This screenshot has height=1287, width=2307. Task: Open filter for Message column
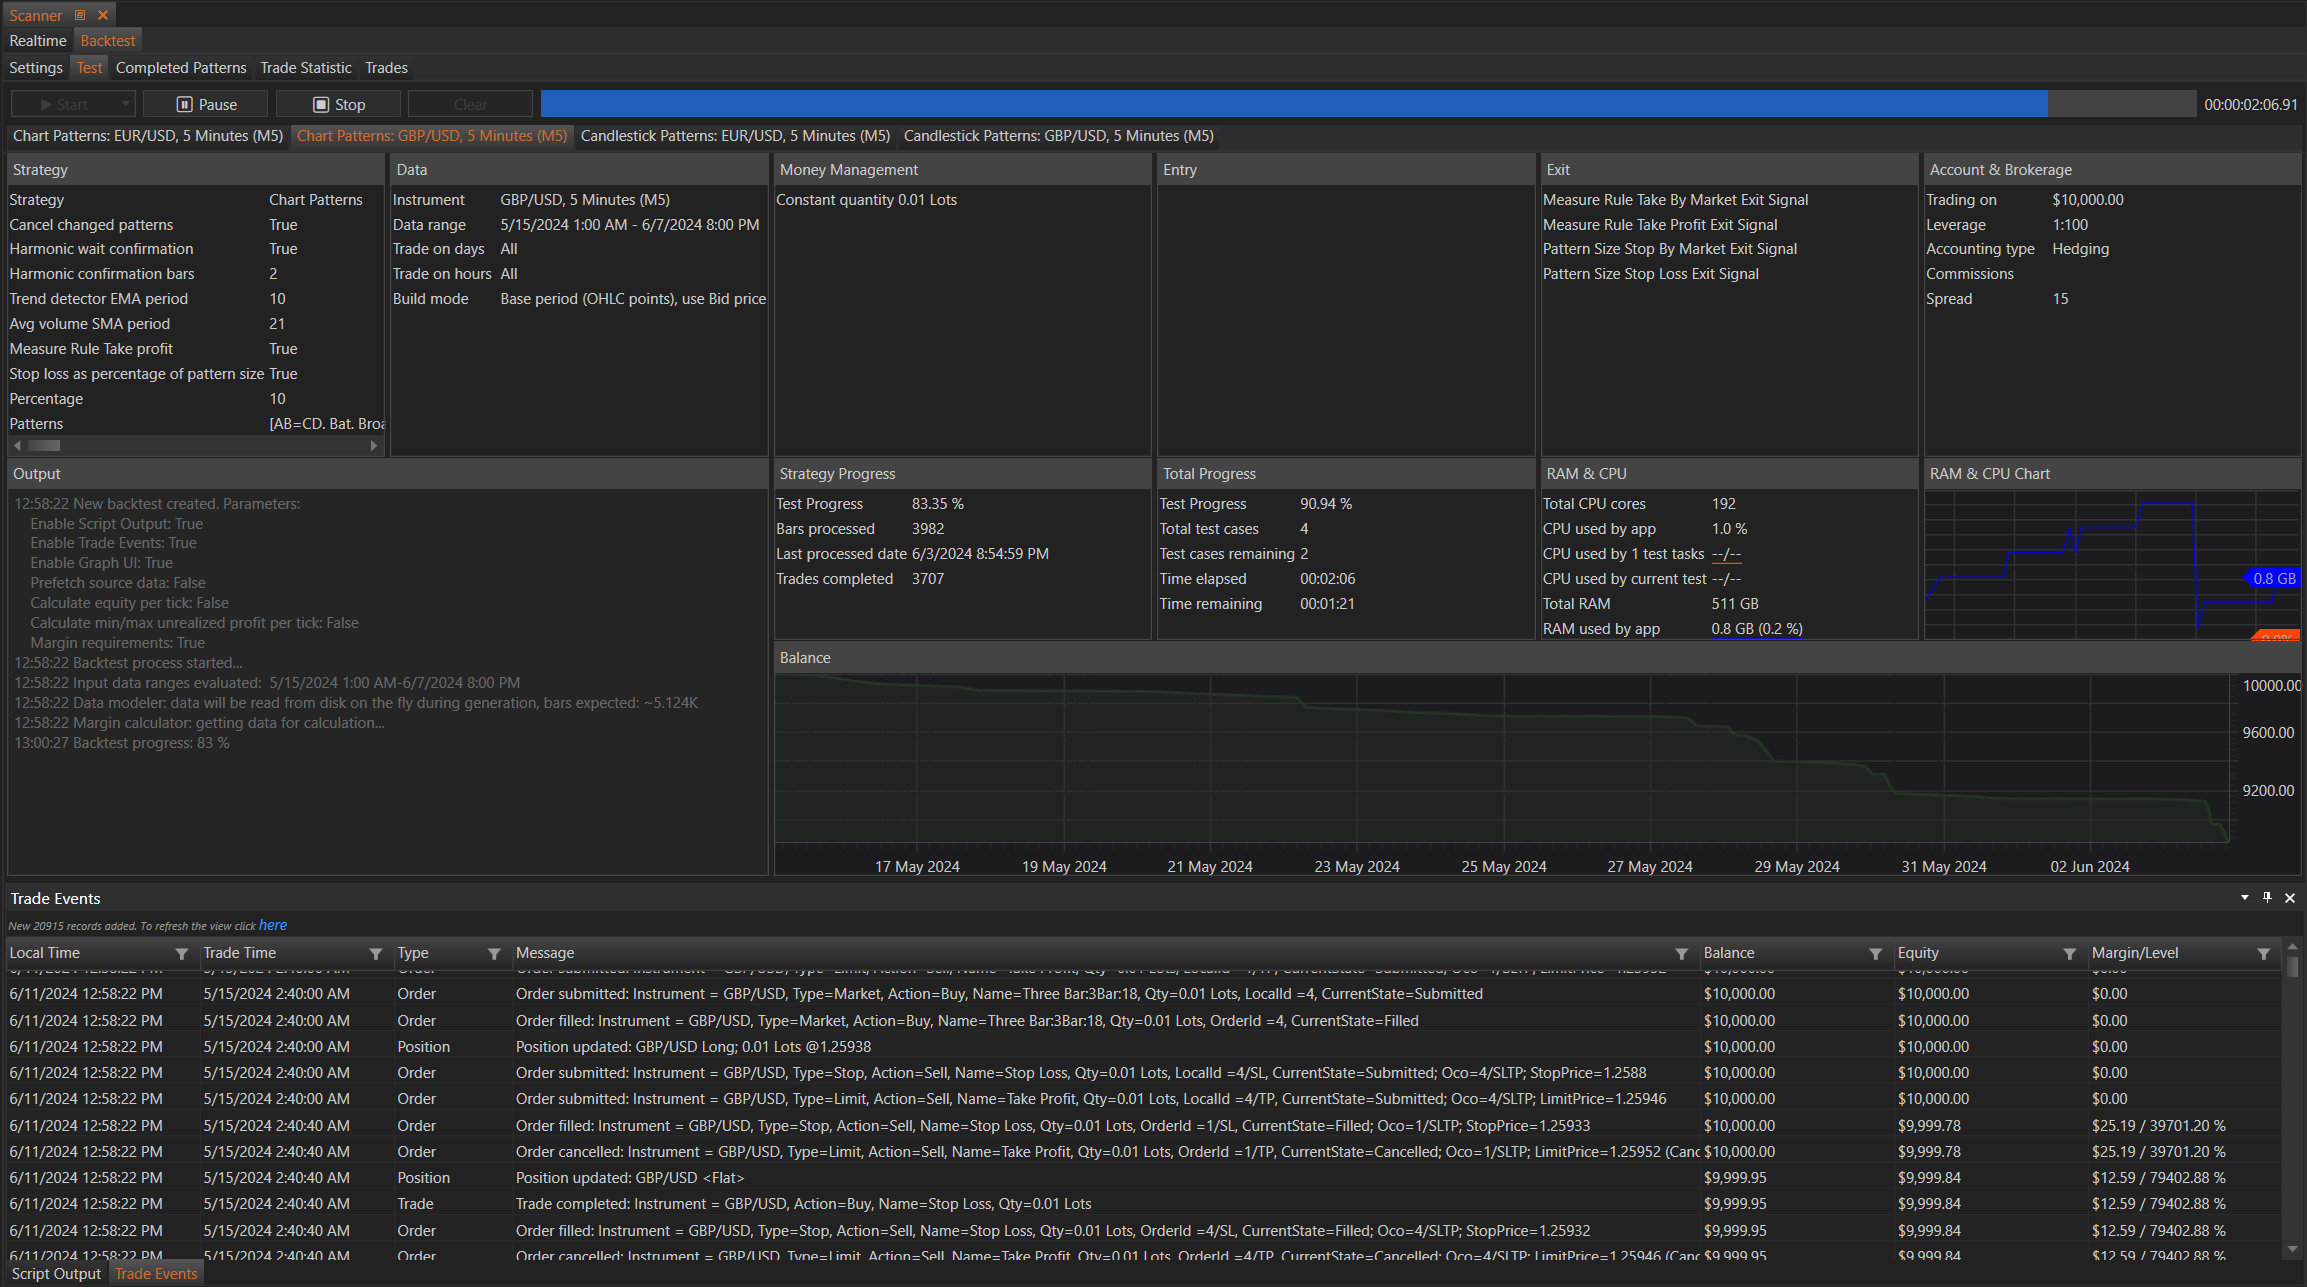pos(1681,954)
